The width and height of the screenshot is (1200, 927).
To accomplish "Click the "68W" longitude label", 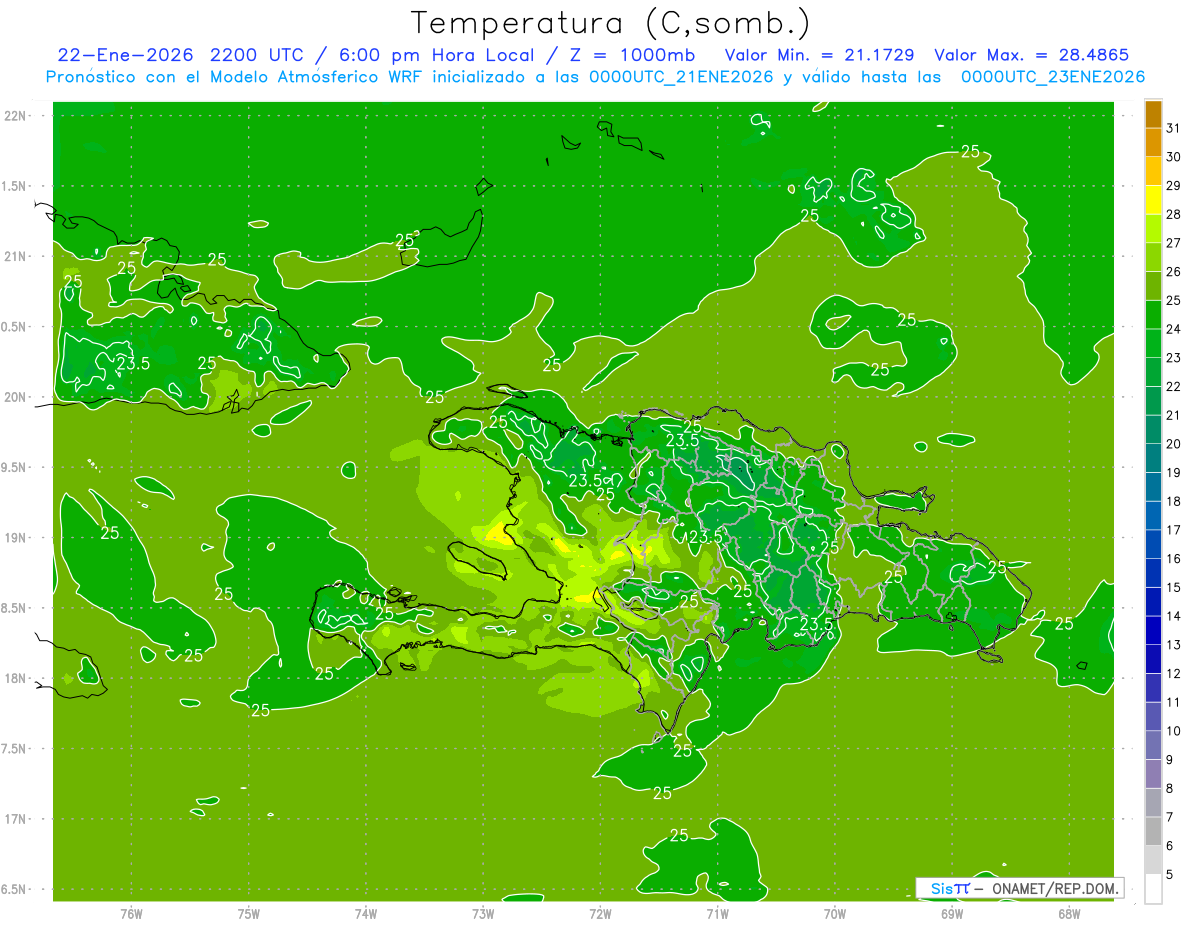I will pyautogui.click(x=1068, y=914).
